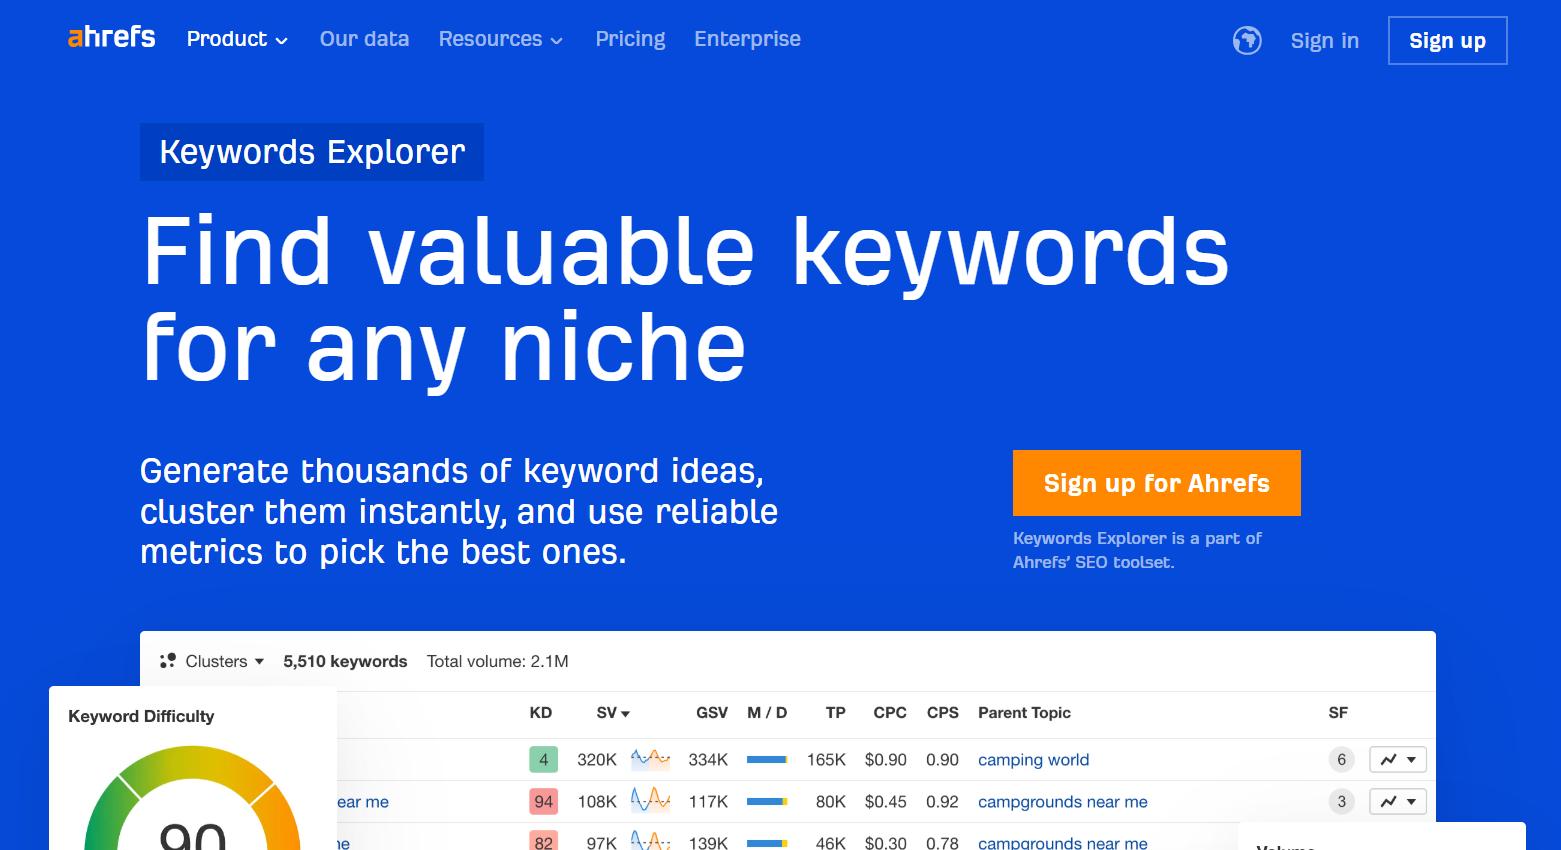Click the Keyword Difficulty gauge
The height and width of the screenshot is (850, 1561).
[193, 798]
